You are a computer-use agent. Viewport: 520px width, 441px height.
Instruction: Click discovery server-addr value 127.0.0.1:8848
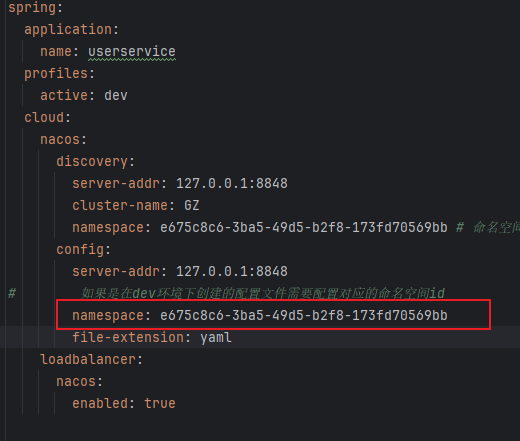click(x=232, y=183)
